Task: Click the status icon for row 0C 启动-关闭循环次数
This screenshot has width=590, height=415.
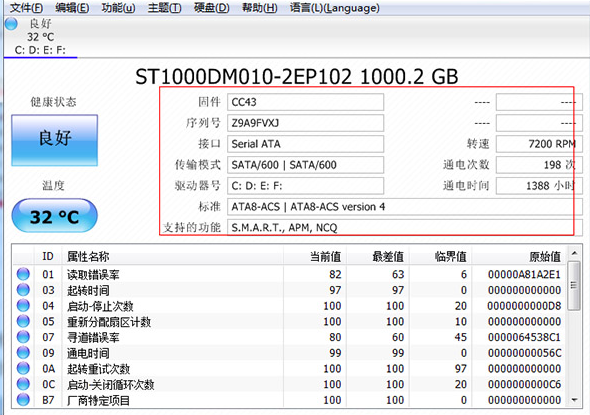Action: (x=23, y=384)
